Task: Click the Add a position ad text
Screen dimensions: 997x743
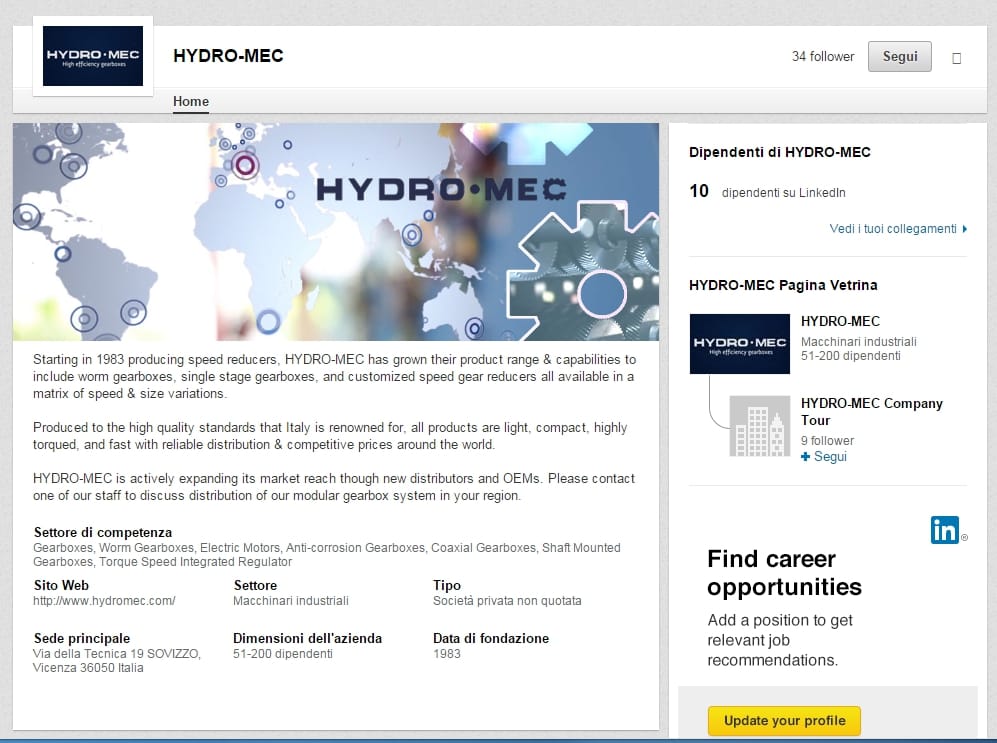Action: [x=780, y=640]
